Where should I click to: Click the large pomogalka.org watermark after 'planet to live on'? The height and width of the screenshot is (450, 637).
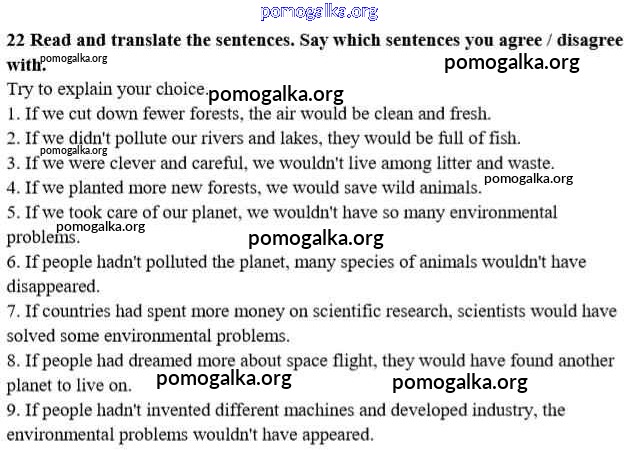pyautogui.click(x=223, y=378)
